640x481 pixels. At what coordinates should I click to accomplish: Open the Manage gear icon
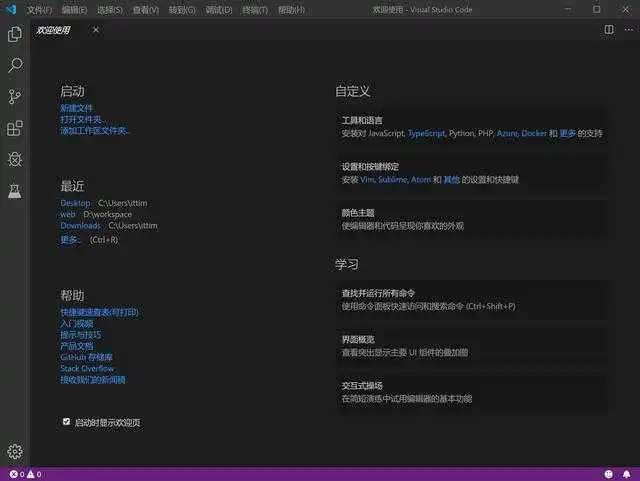pos(15,452)
